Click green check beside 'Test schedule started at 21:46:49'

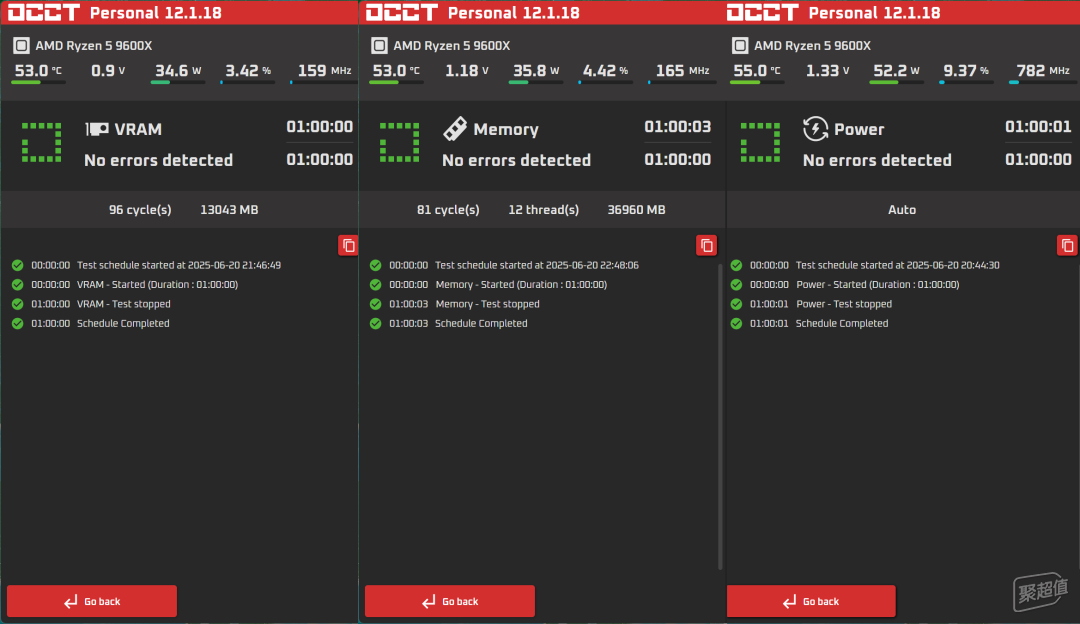coord(18,265)
